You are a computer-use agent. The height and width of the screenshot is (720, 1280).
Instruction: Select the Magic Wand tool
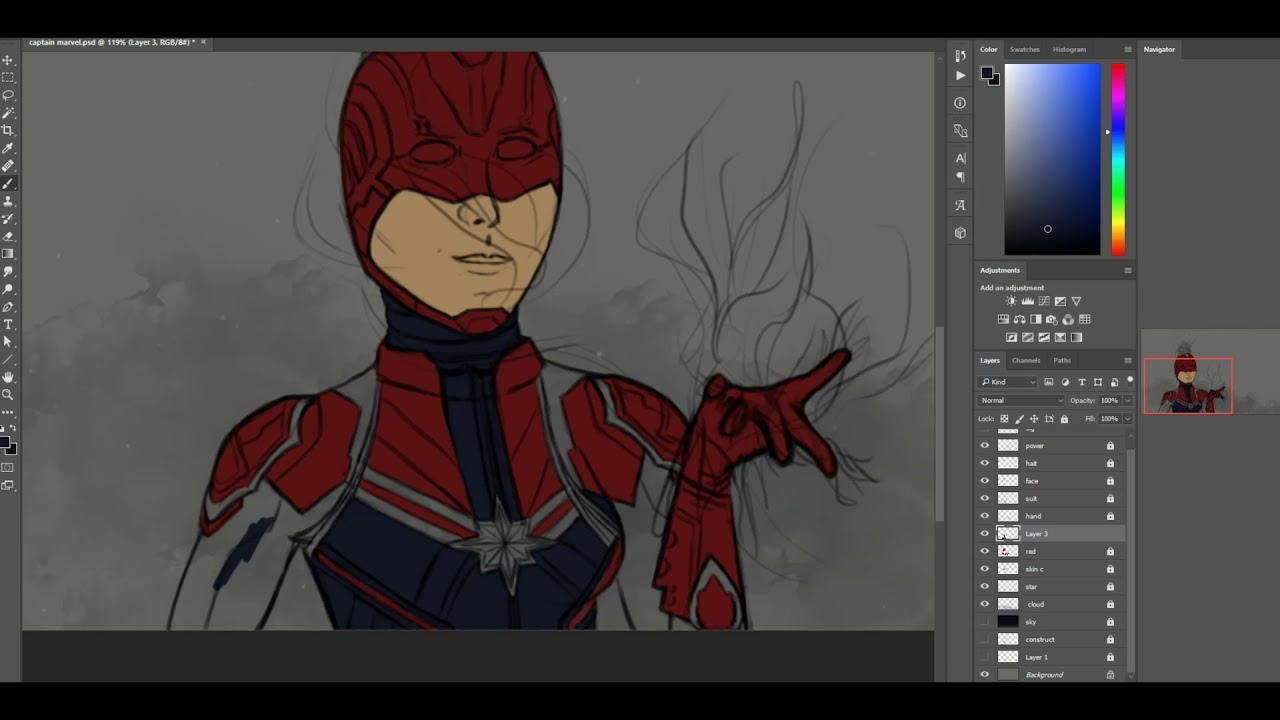[8, 113]
